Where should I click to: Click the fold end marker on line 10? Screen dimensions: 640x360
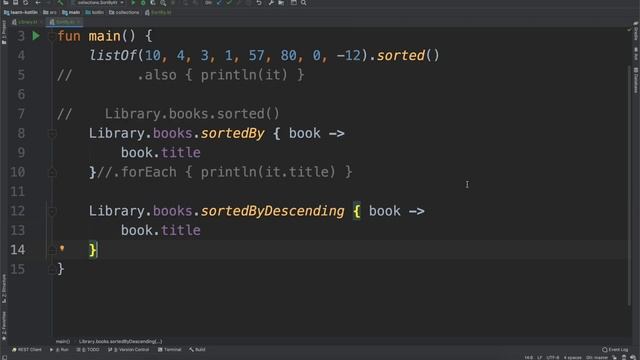tap(52, 172)
